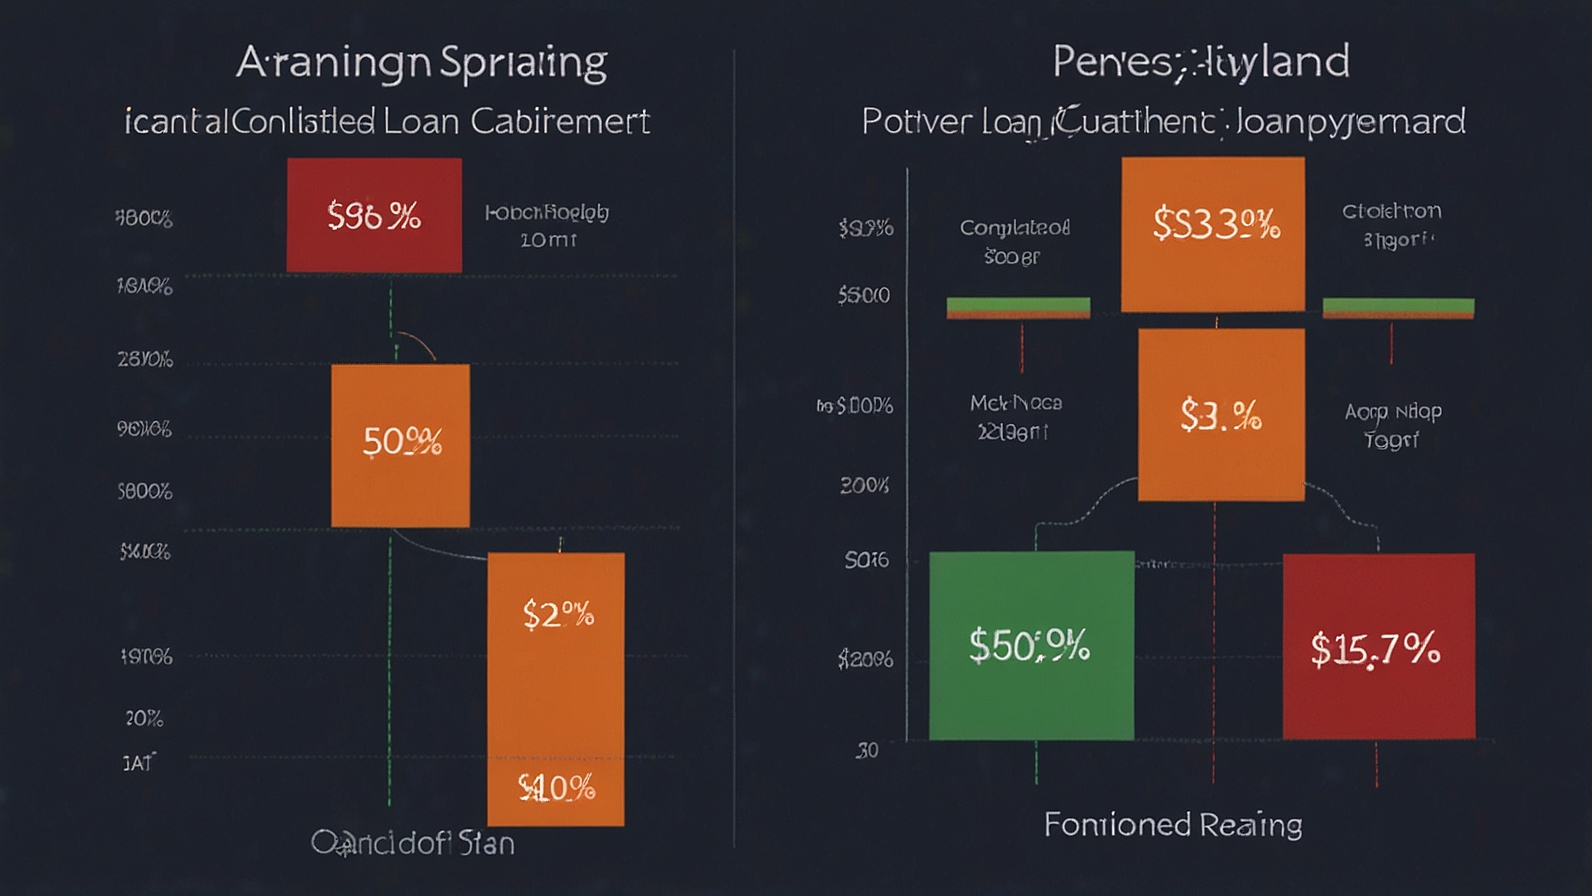Click the thin green bar under Ctoleirton label
Screen dimensions: 1592x896
[x=1398, y=306]
